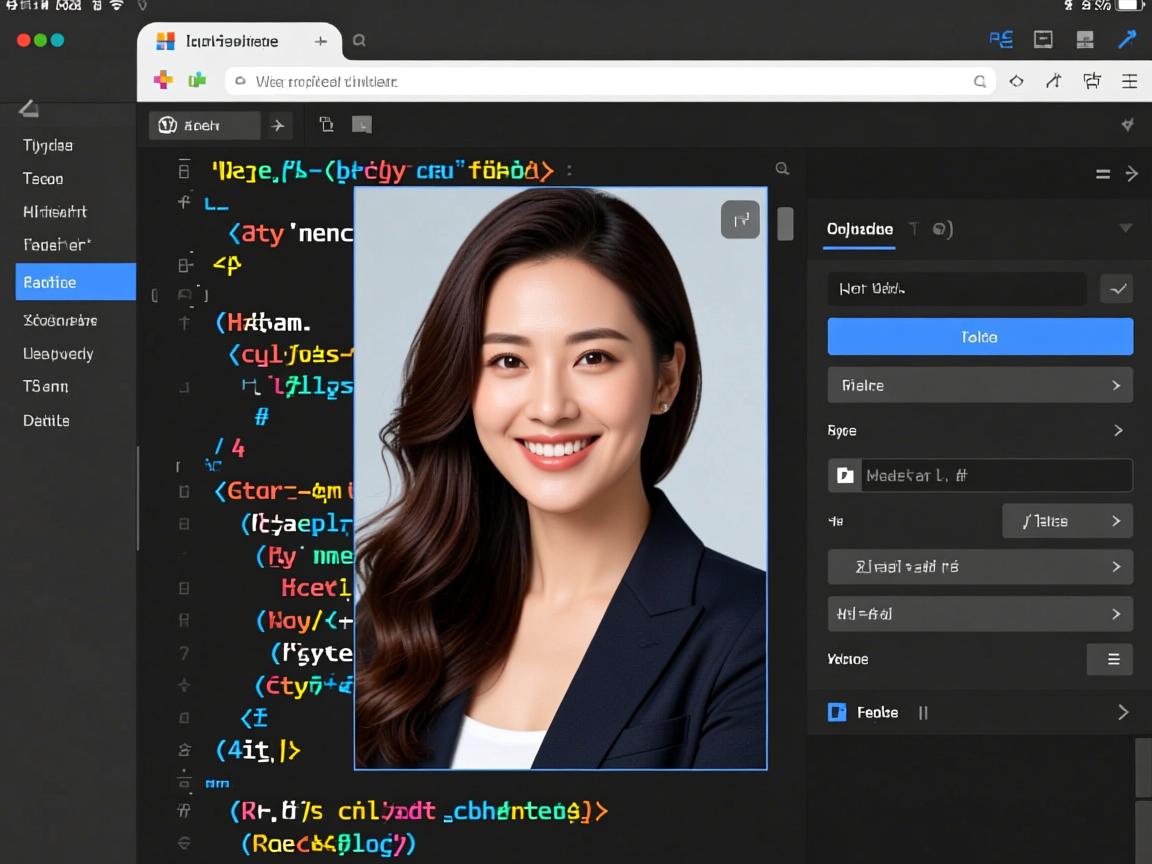Screen dimensions: 1152x864
Task: Click the blue pen icon in top-right corner
Action: [1127, 40]
